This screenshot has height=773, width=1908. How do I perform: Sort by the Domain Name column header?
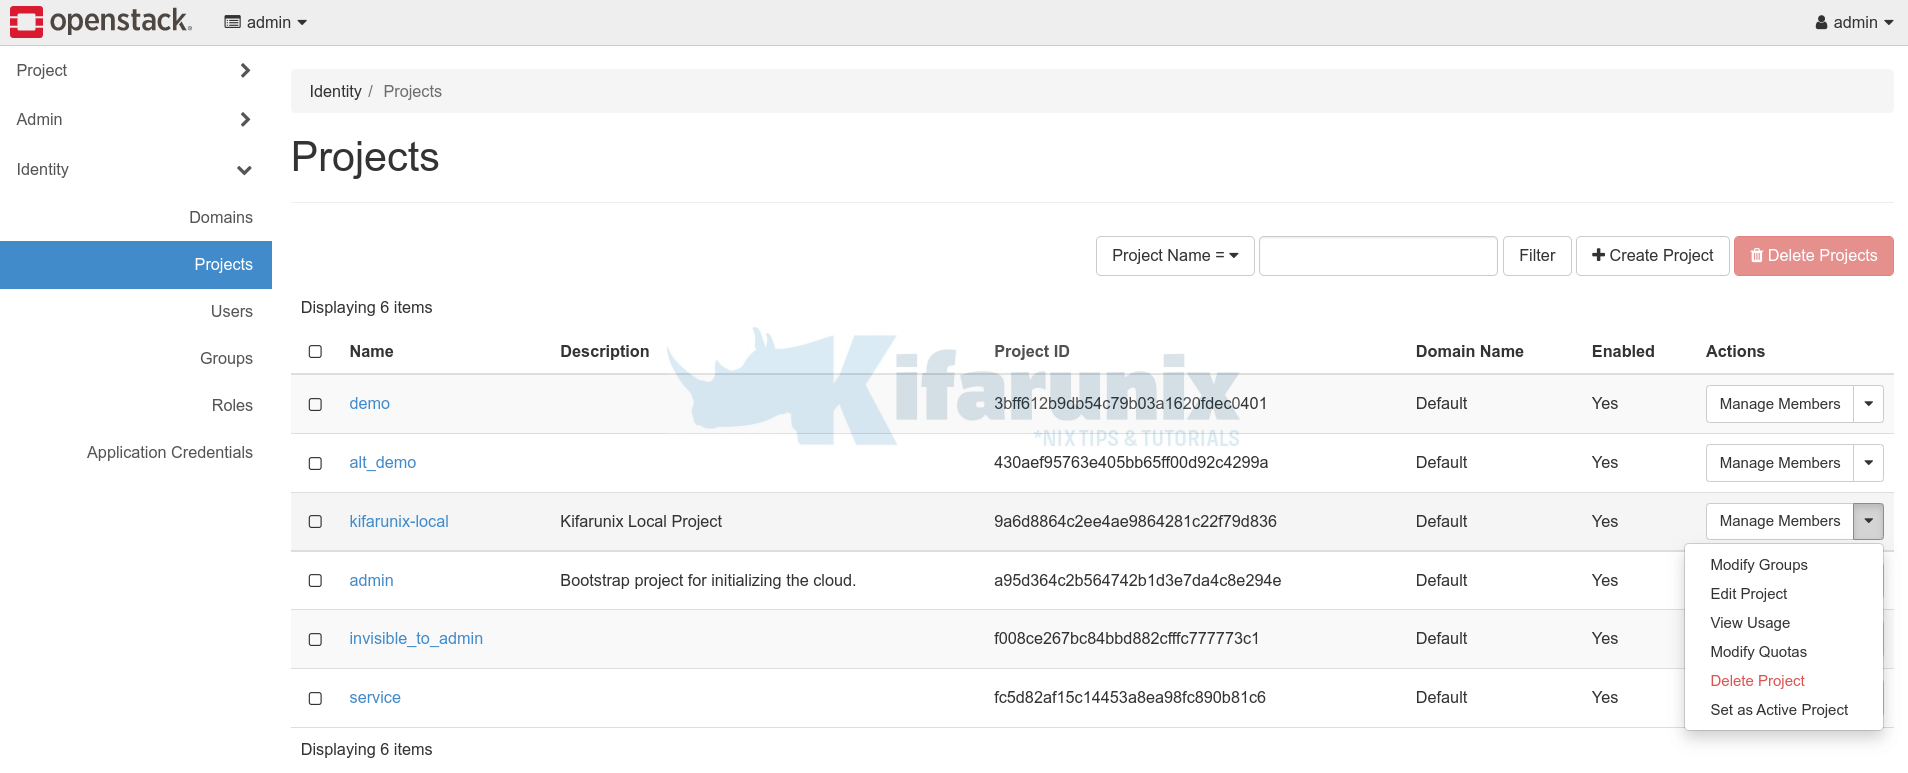[1469, 351]
